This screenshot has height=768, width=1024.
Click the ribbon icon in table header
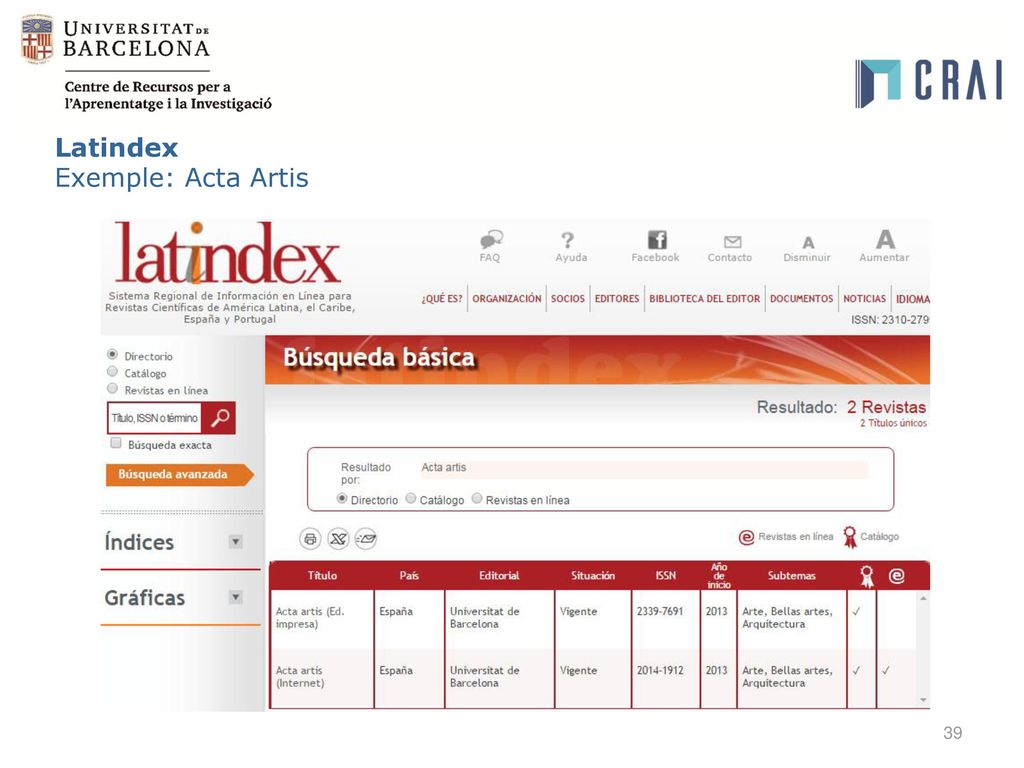(867, 576)
